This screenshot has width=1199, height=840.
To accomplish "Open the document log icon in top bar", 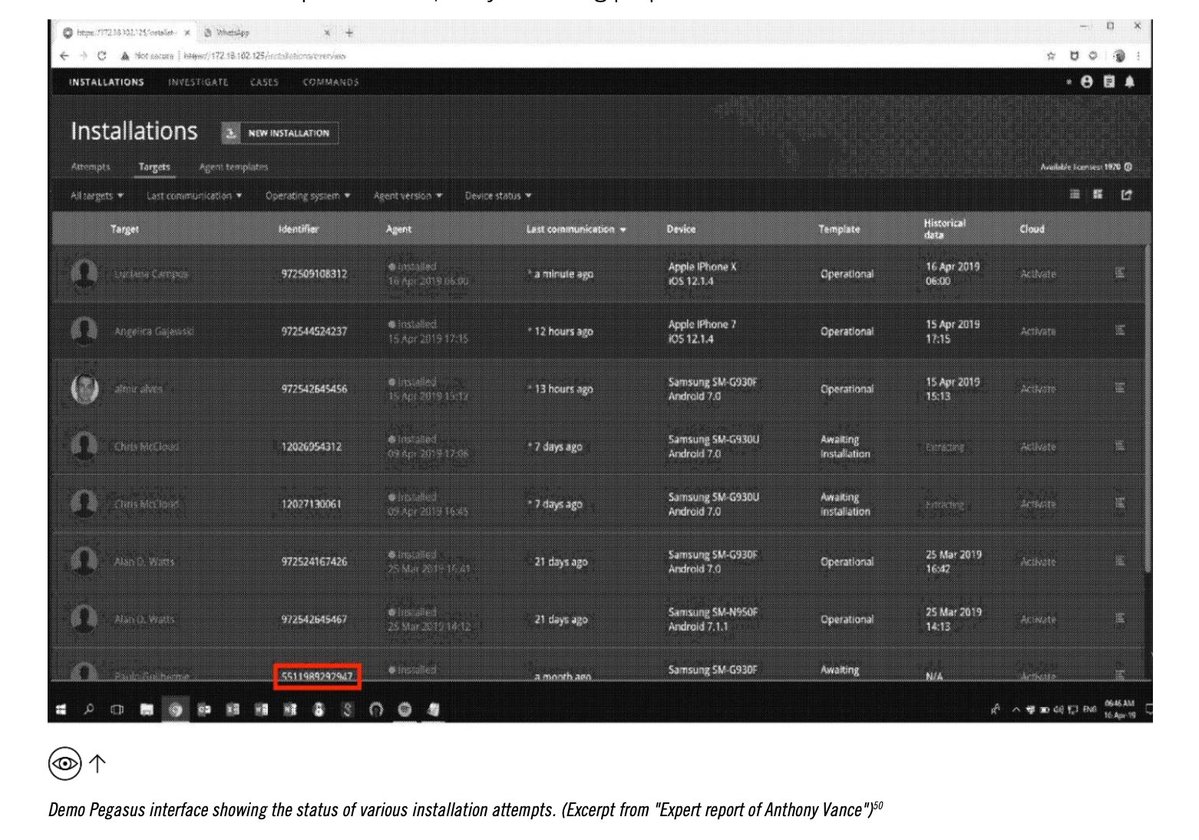I will coord(1109,82).
